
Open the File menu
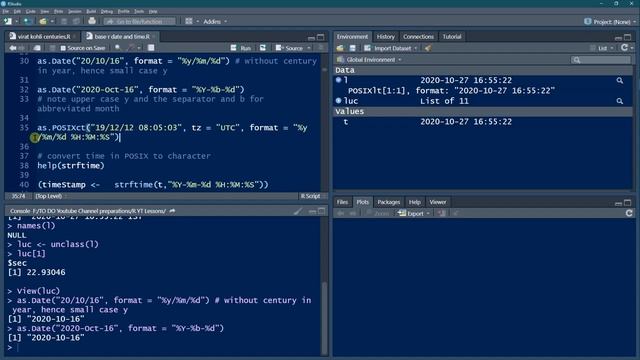[x=5, y=11]
